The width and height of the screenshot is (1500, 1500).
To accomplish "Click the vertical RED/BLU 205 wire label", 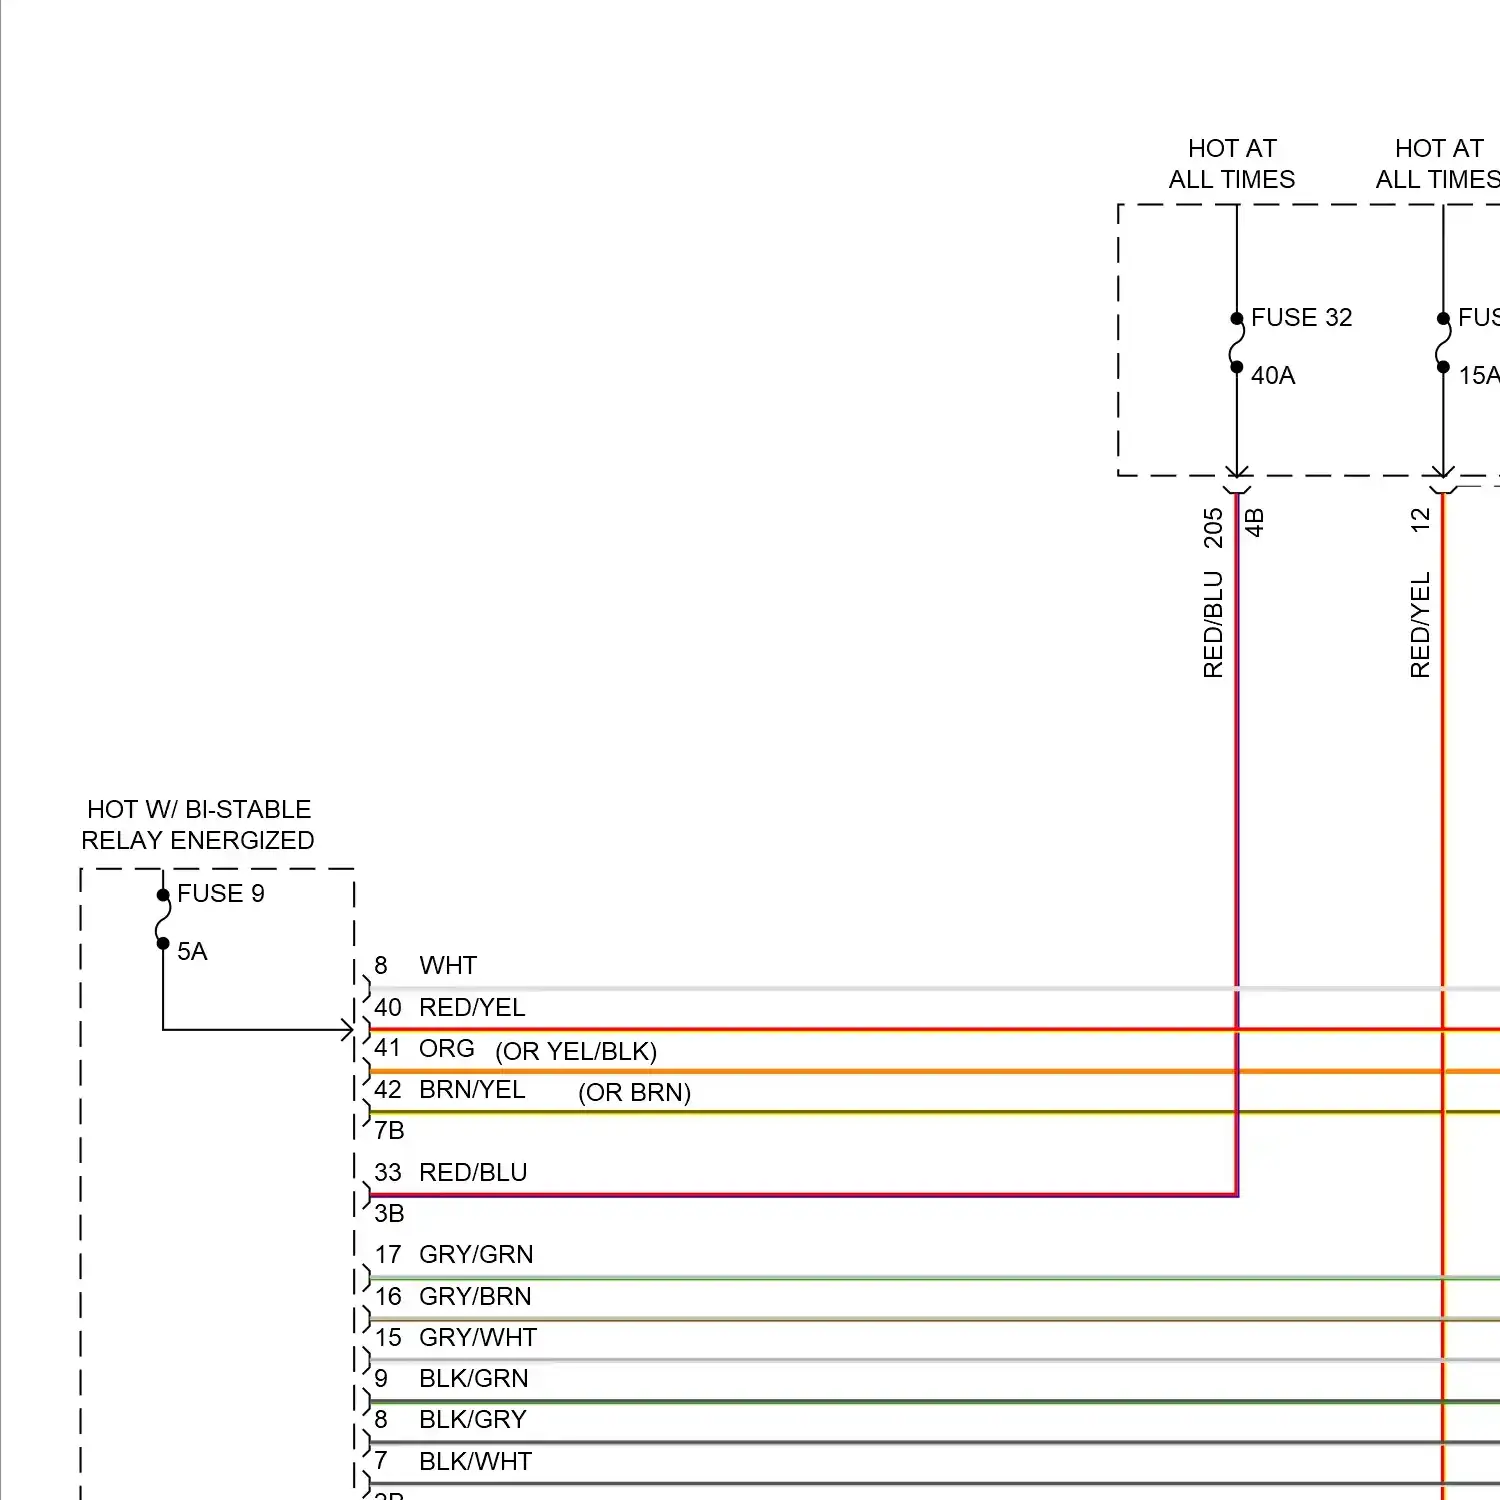I will point(1213,593).
